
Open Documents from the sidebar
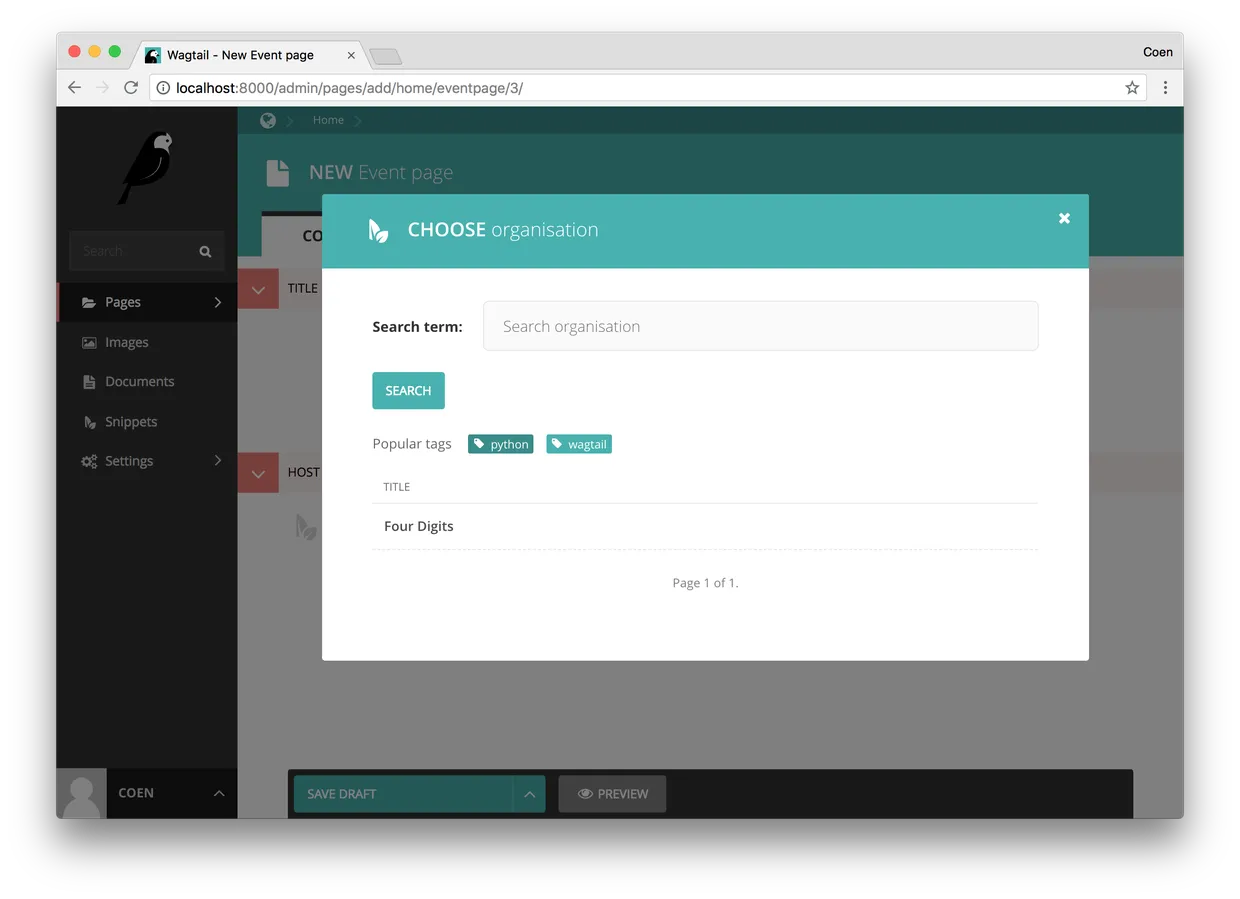pos(88,381)
